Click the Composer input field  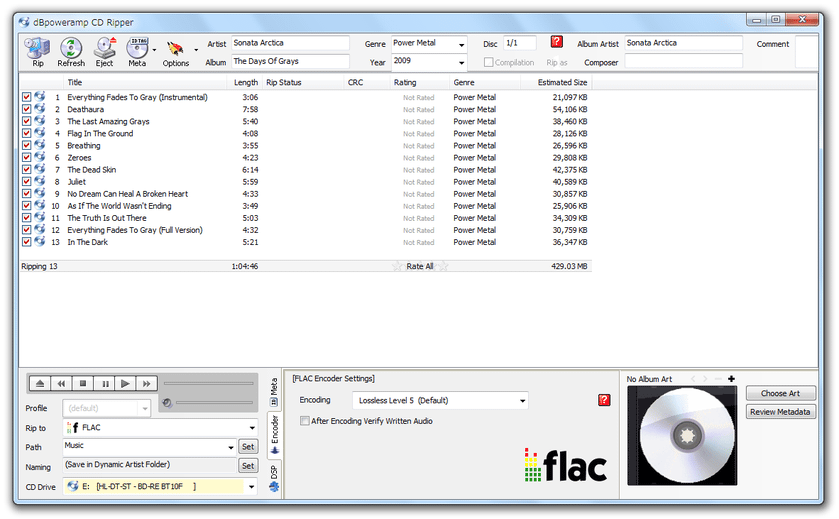click(683, 62)
